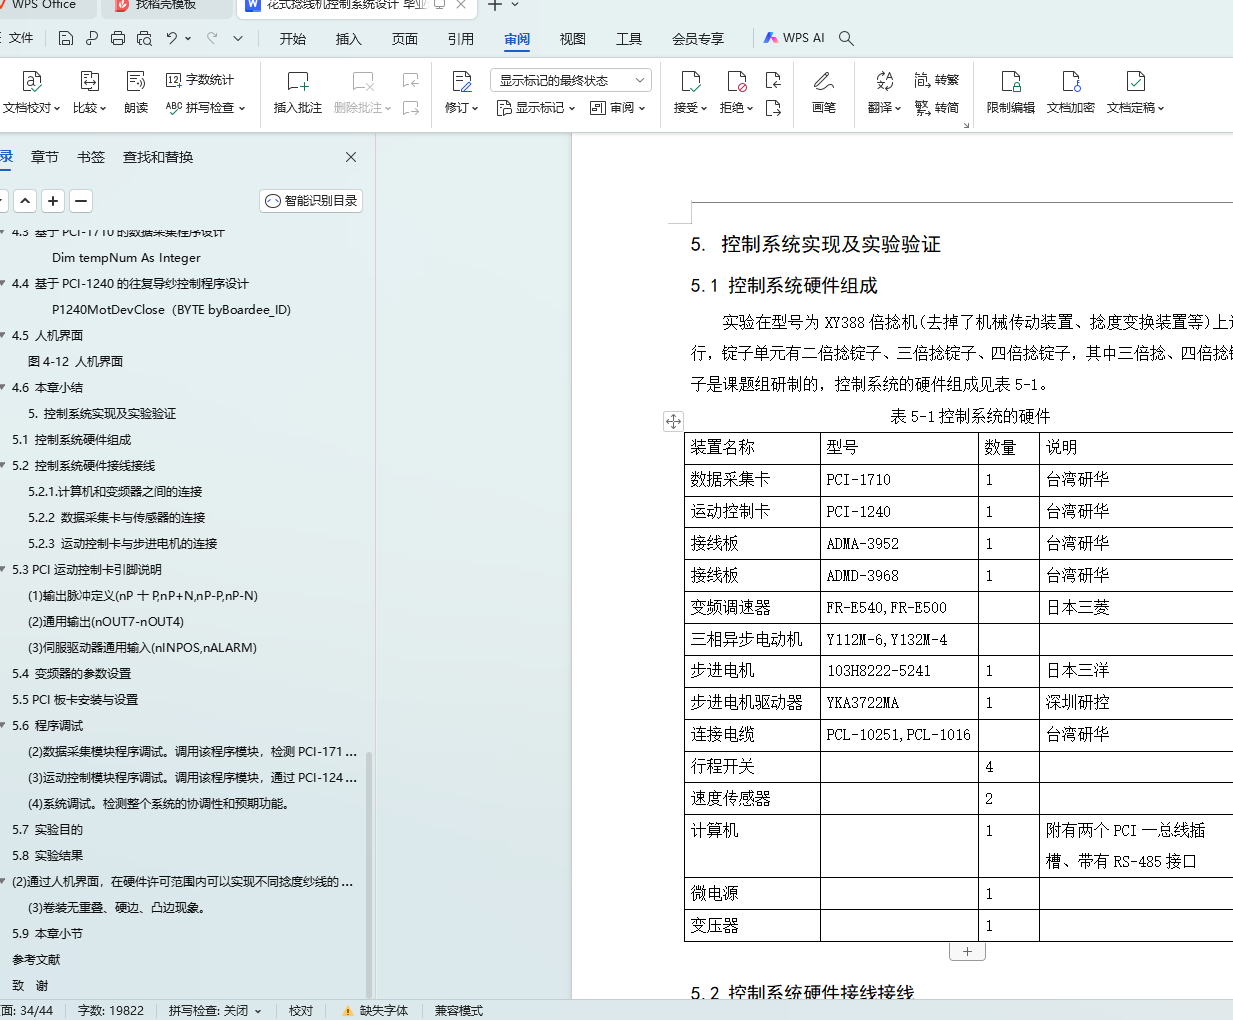
Task: Click 智能识别目录 button
Action: [311, 201]
